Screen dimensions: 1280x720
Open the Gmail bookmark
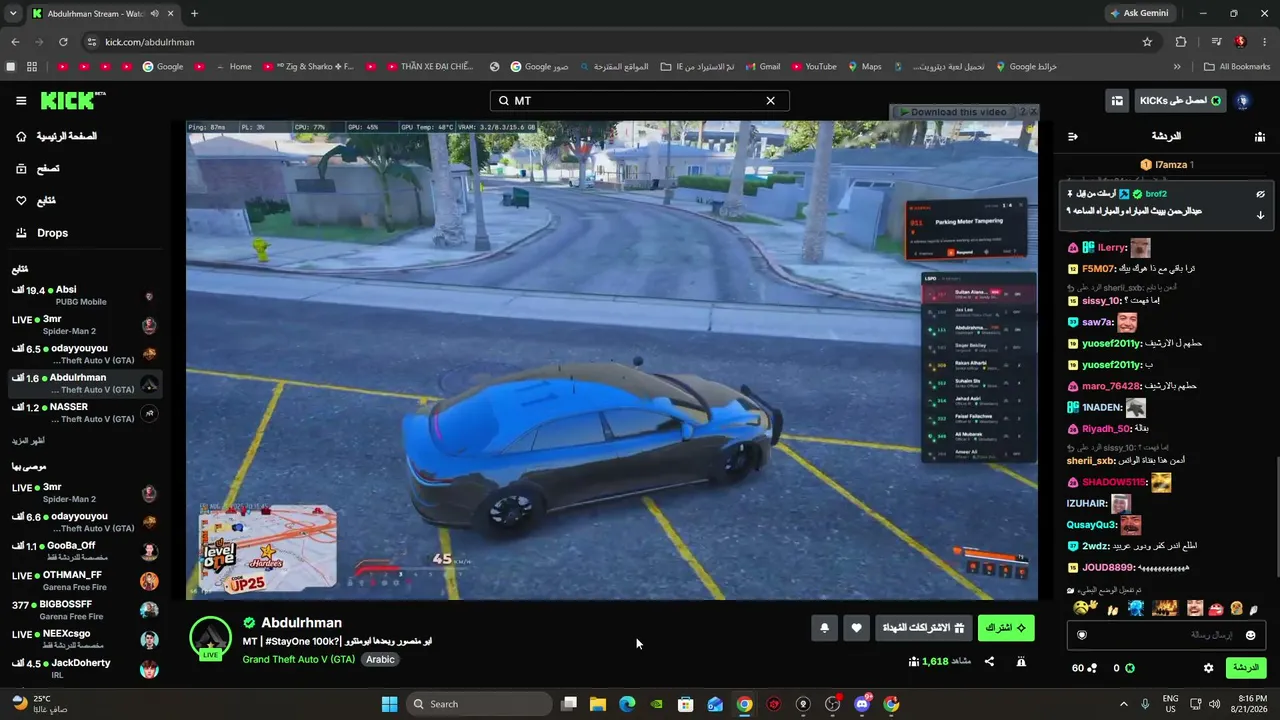tap(762, 67)
